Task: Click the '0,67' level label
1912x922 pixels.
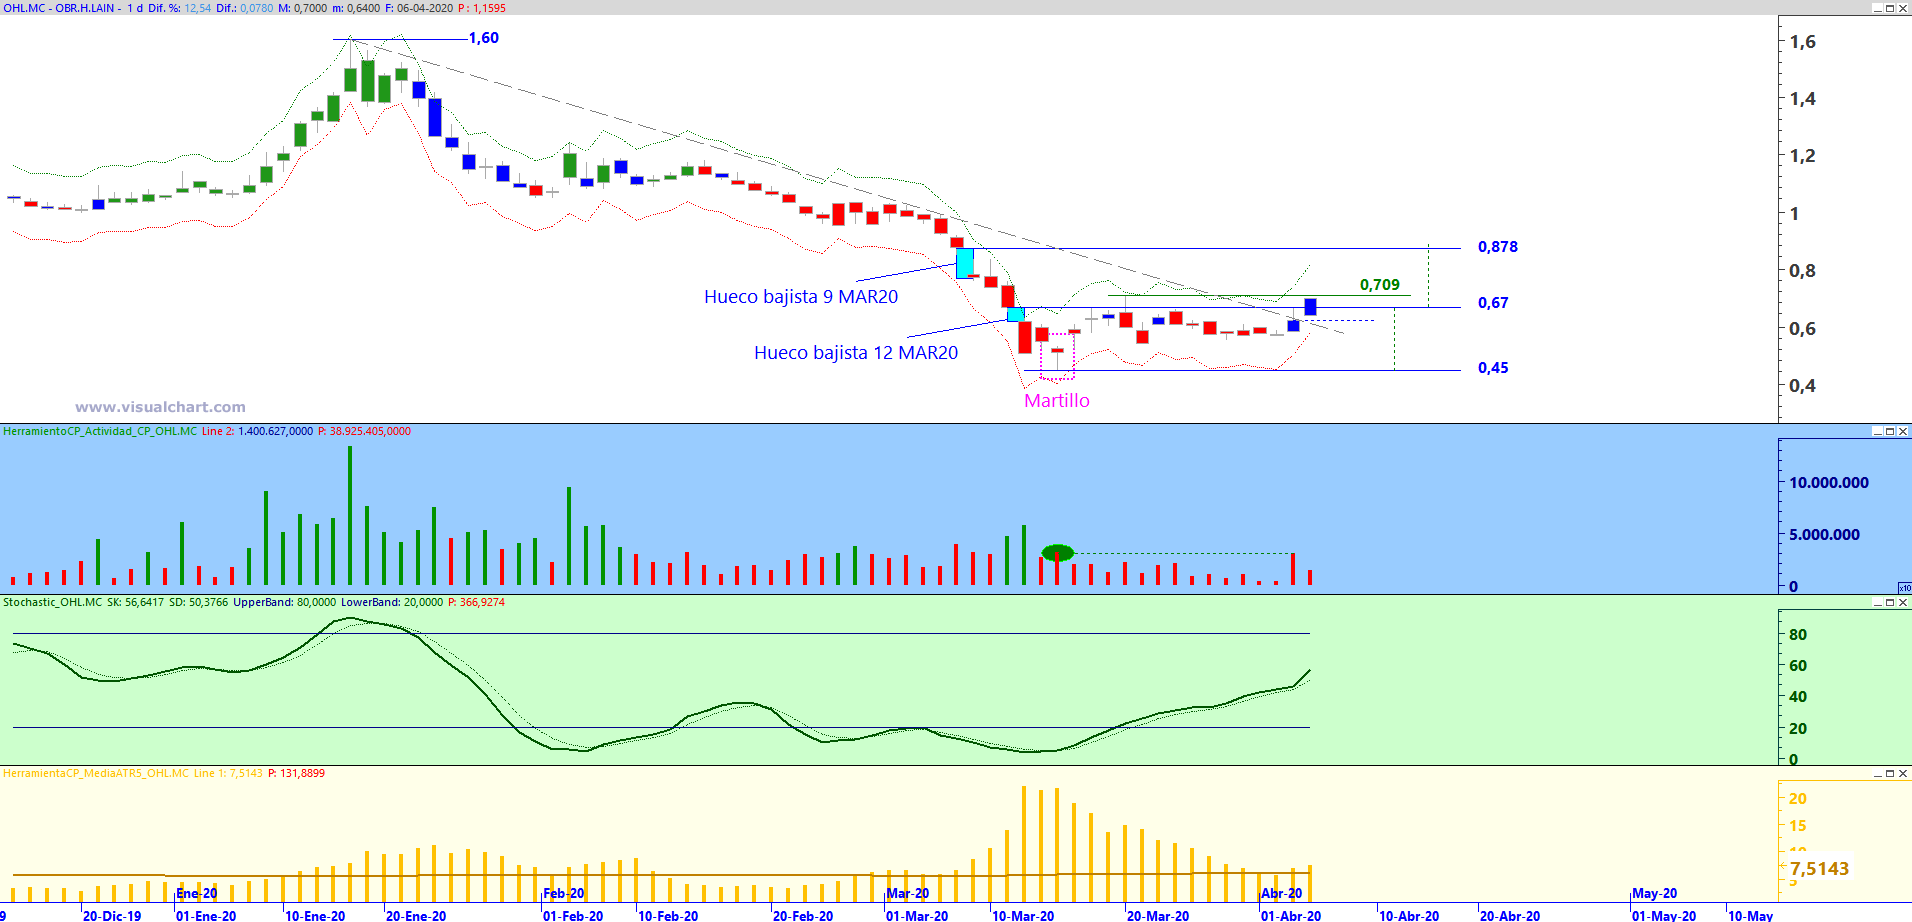Action: [1493, 303]
